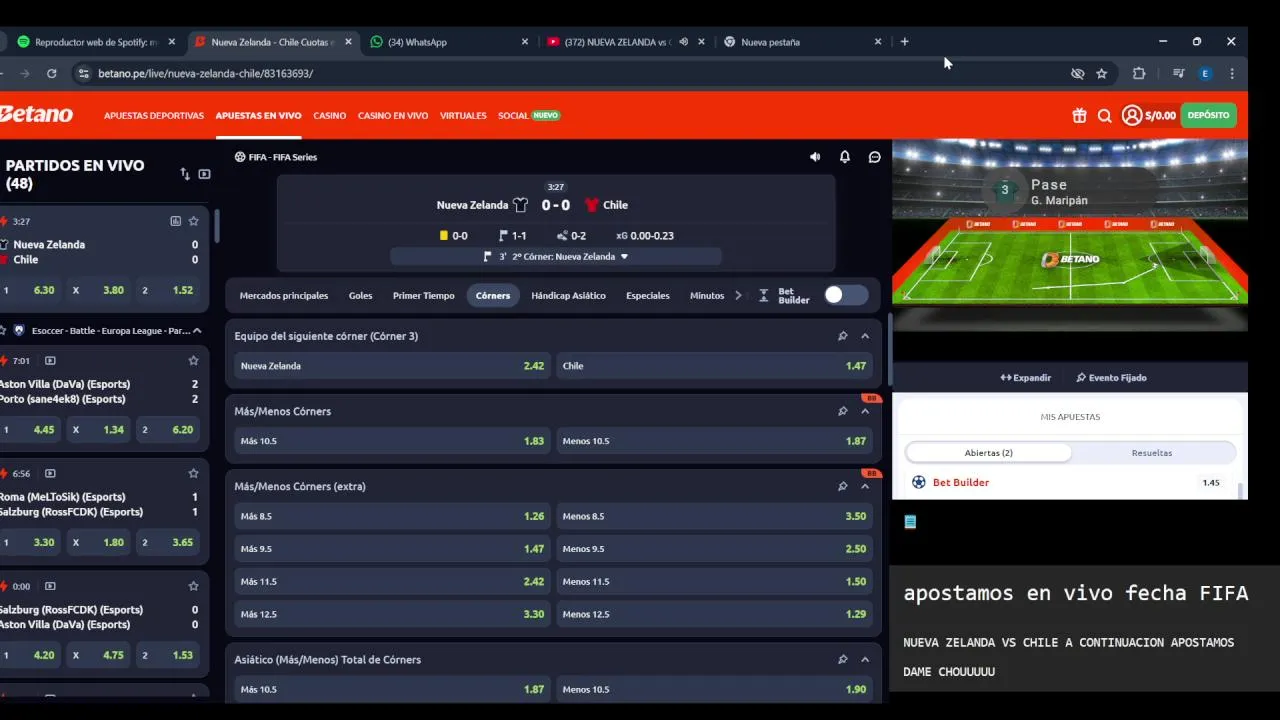1280x720 pixels.
Task: Click Evento Fijado button
Action: (1111, 378)
